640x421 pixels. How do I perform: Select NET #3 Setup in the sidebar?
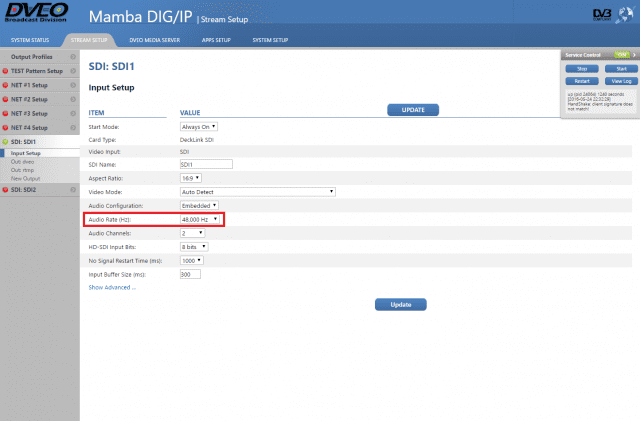point(29,114)
